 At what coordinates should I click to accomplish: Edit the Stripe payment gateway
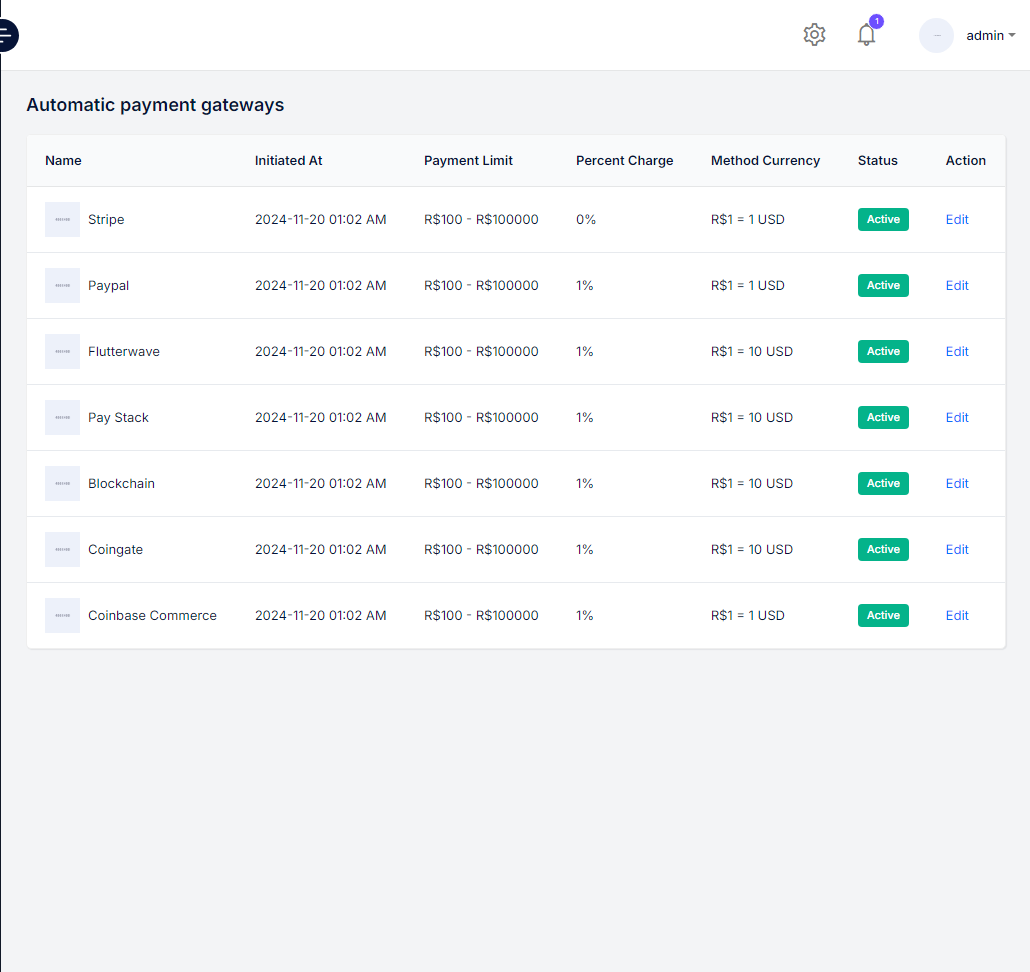coord(957,220)
